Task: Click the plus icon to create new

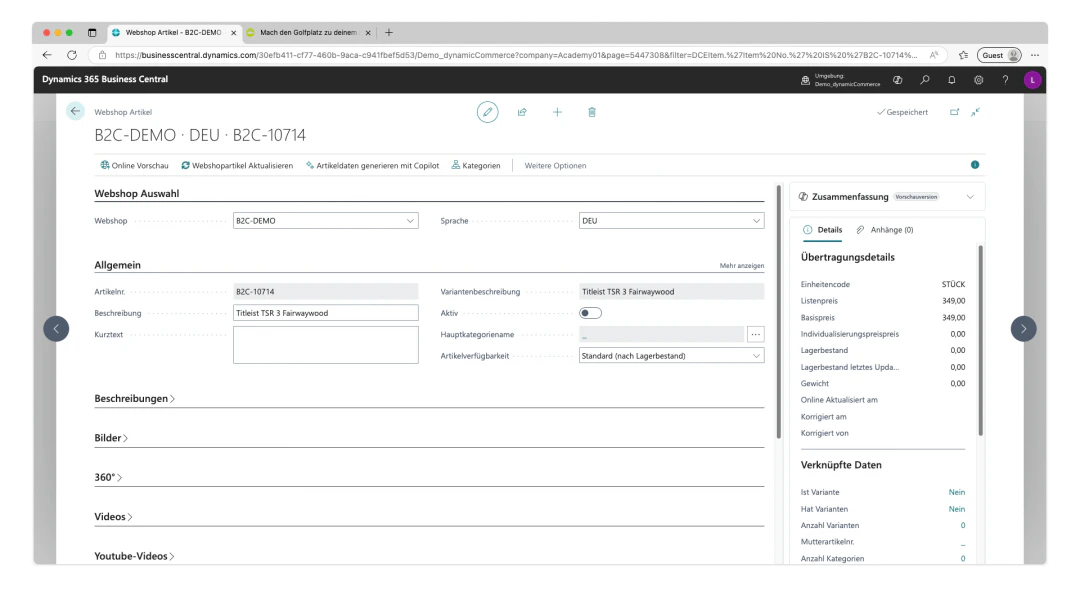Action: [557, 112]
